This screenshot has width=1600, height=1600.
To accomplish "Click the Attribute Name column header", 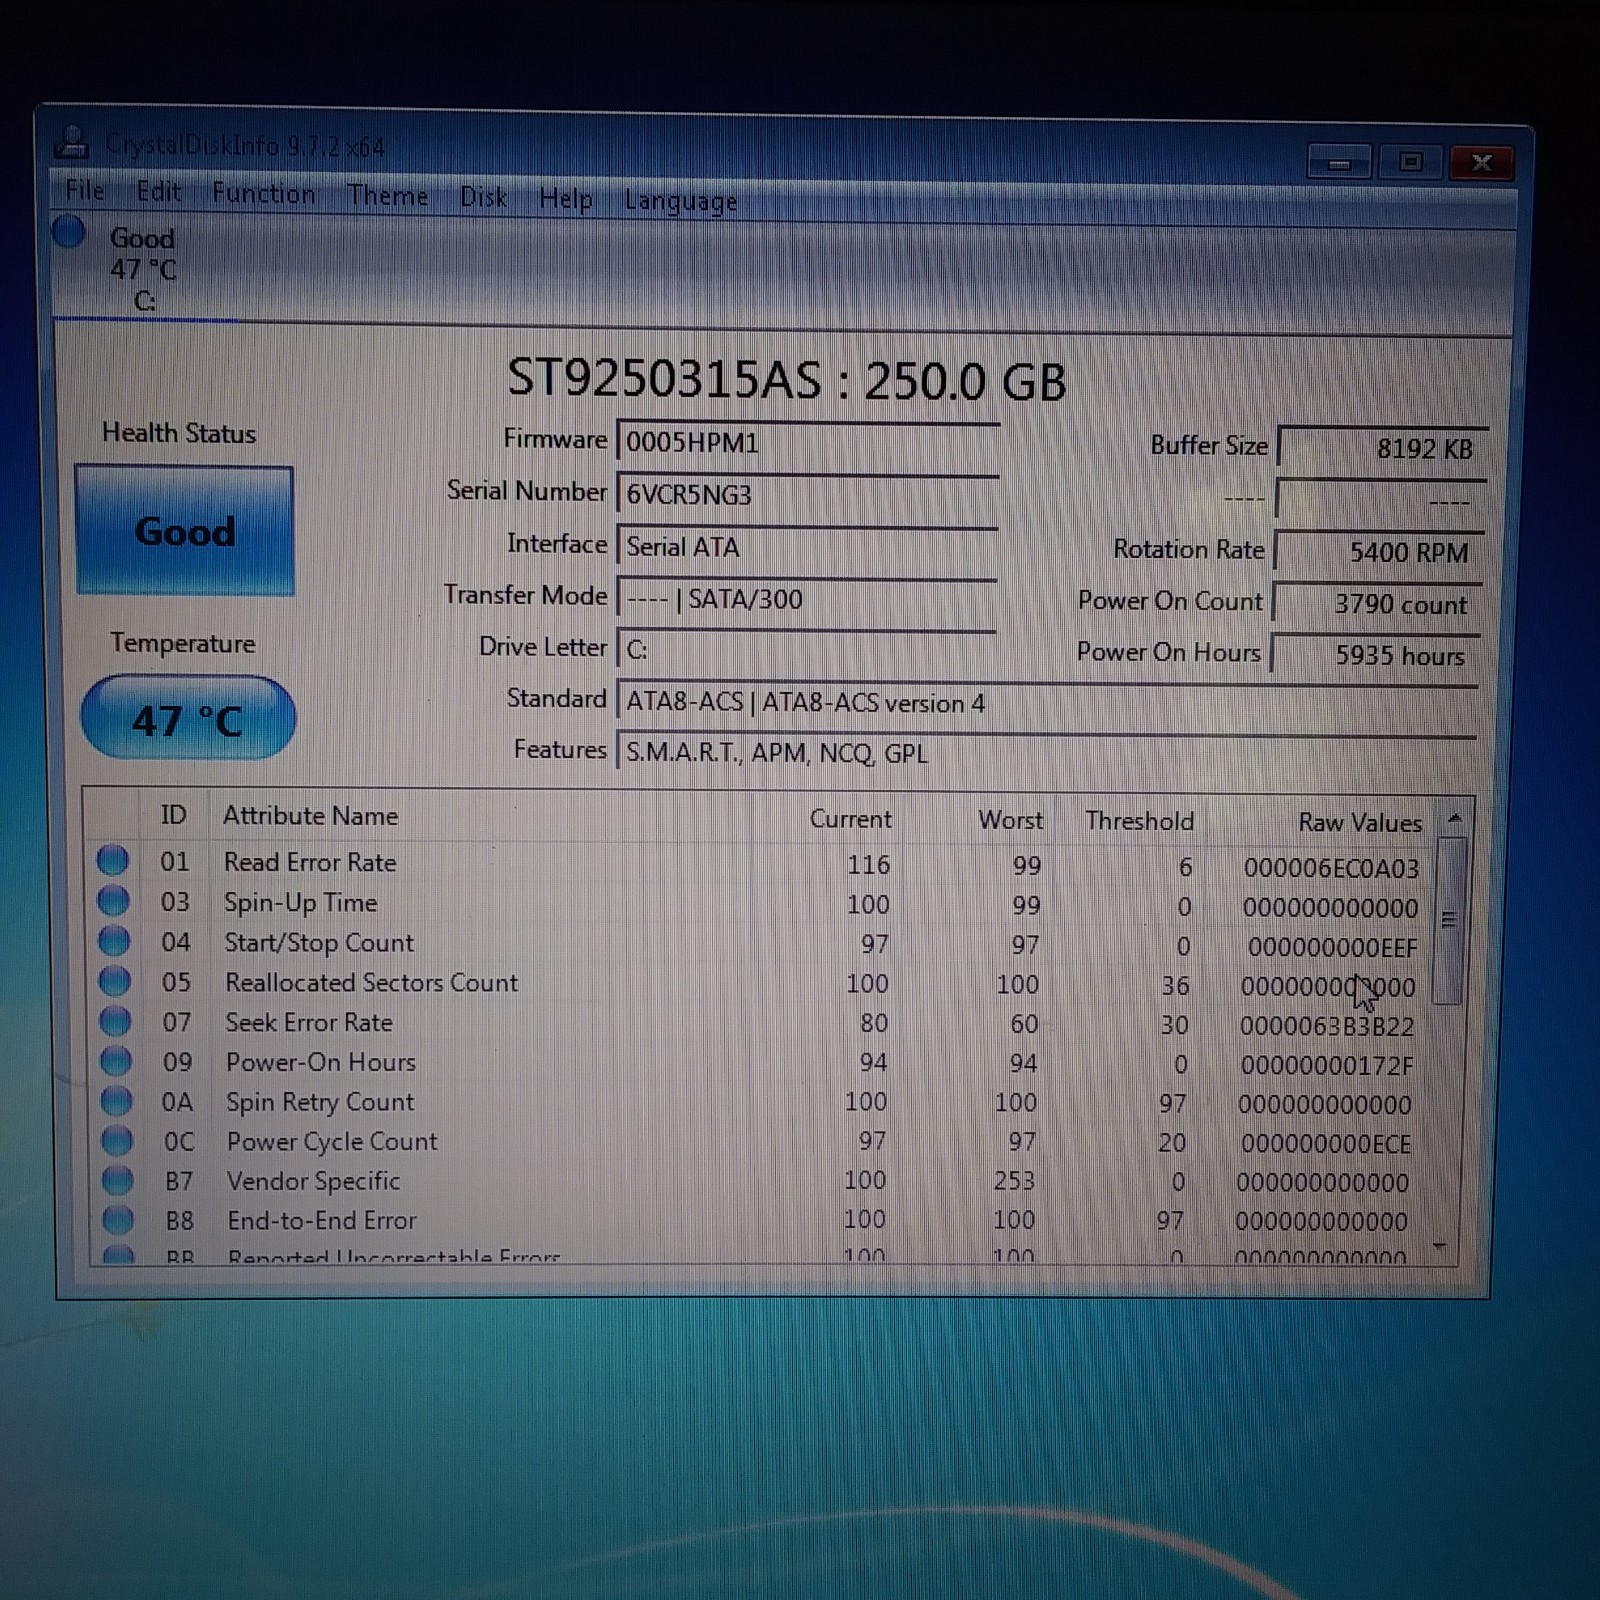I will pyautogui.click(x=310, y=816).
